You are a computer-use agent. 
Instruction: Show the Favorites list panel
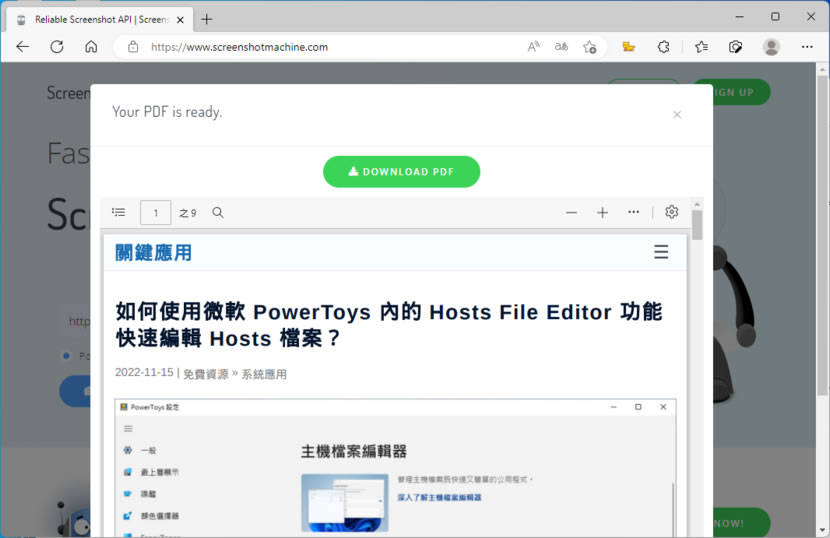pyautogui.click(x=701, y=47)
